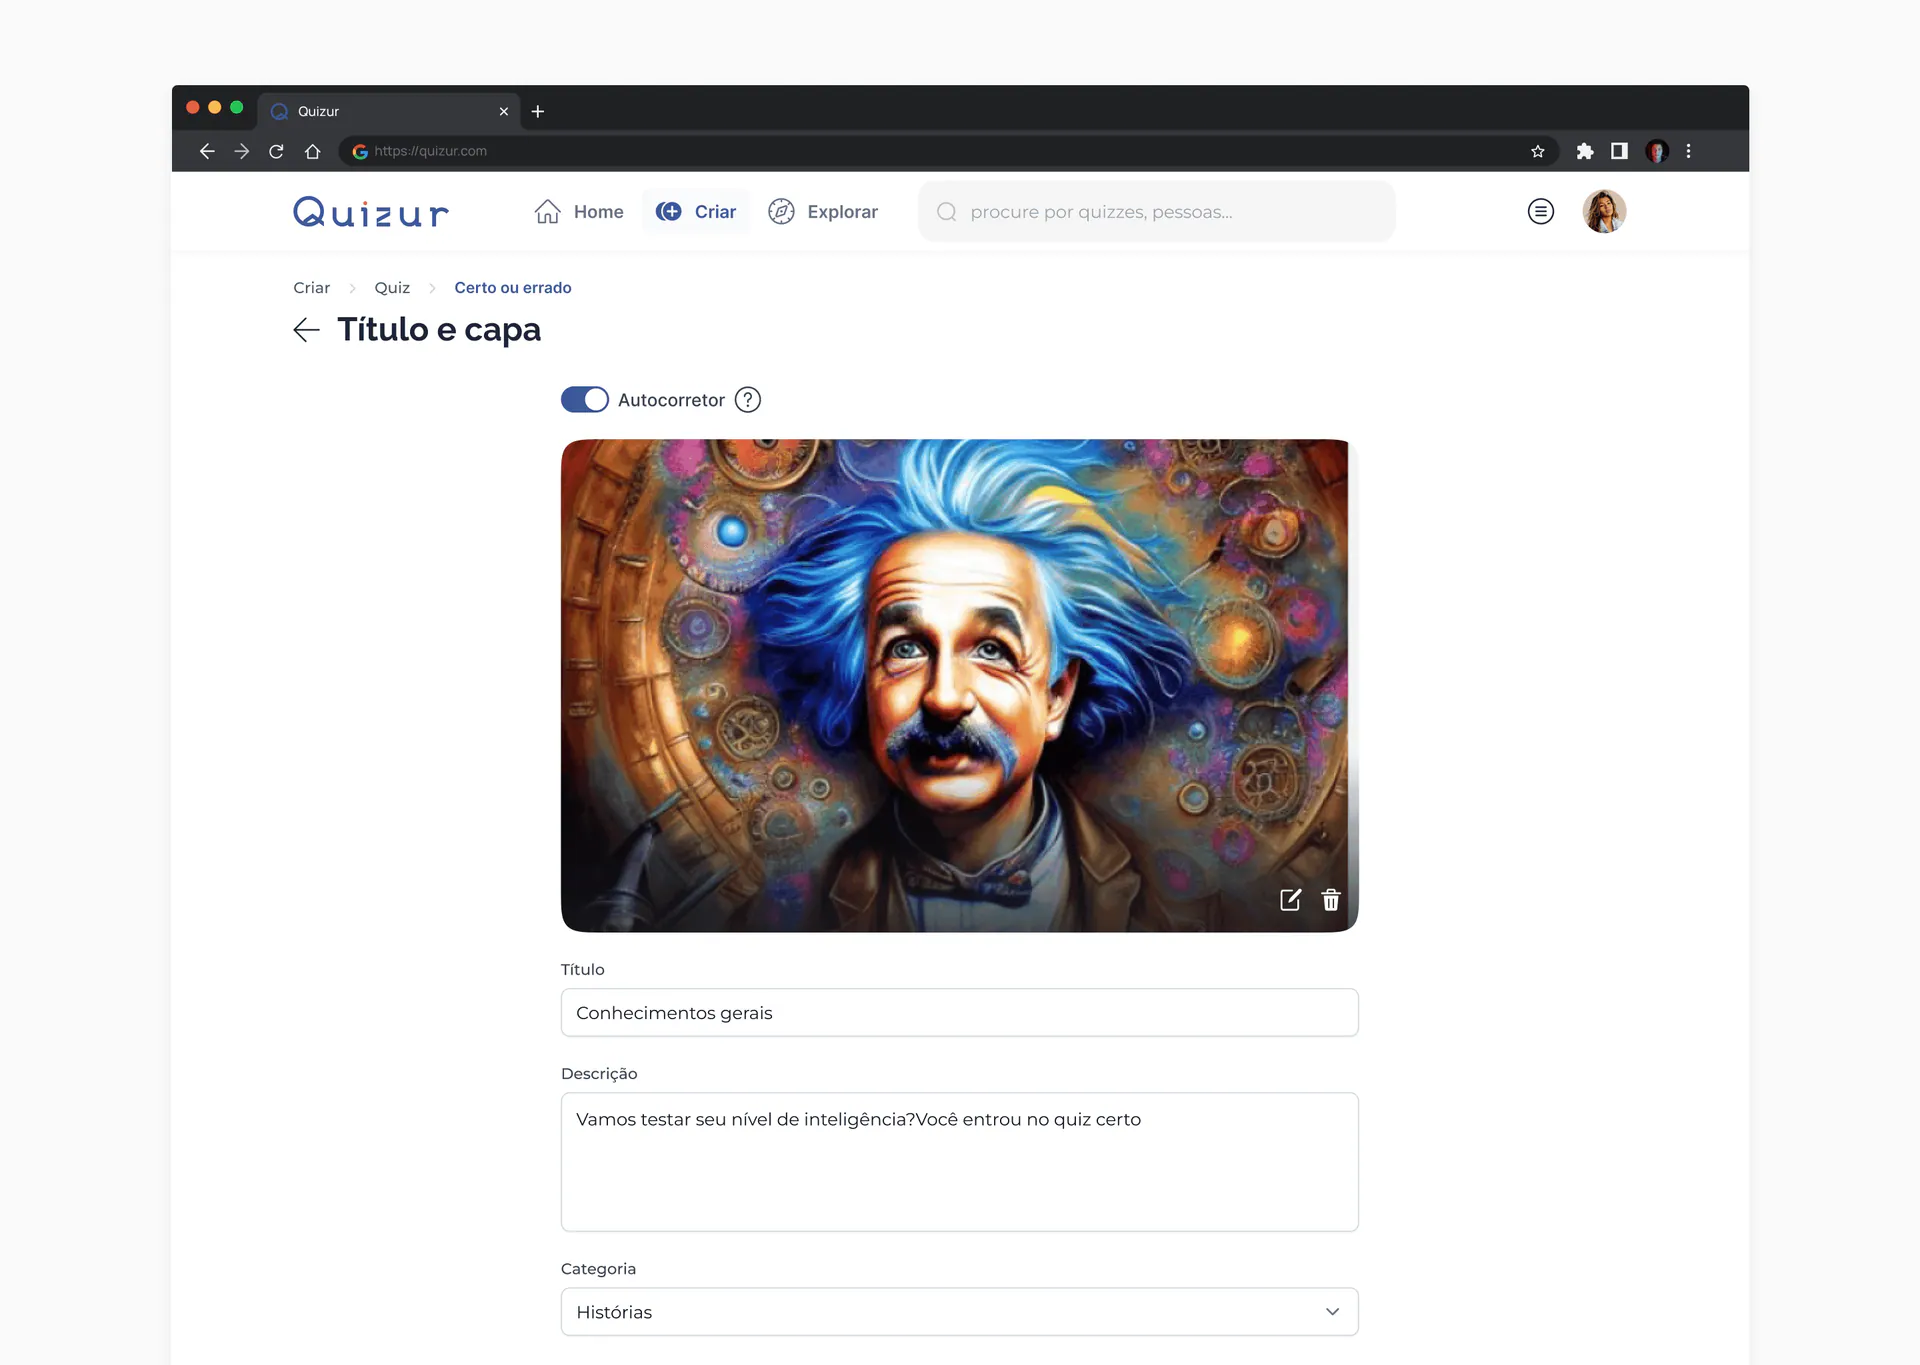1920x1365 pixels.
Task: Click the browser home button
Action: tap(313, 151)
